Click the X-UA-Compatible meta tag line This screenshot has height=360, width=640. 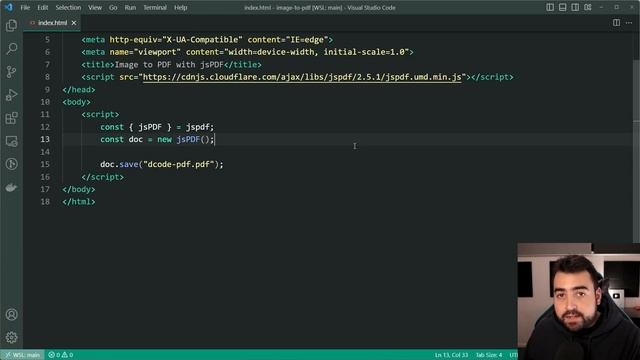point(207,40)
